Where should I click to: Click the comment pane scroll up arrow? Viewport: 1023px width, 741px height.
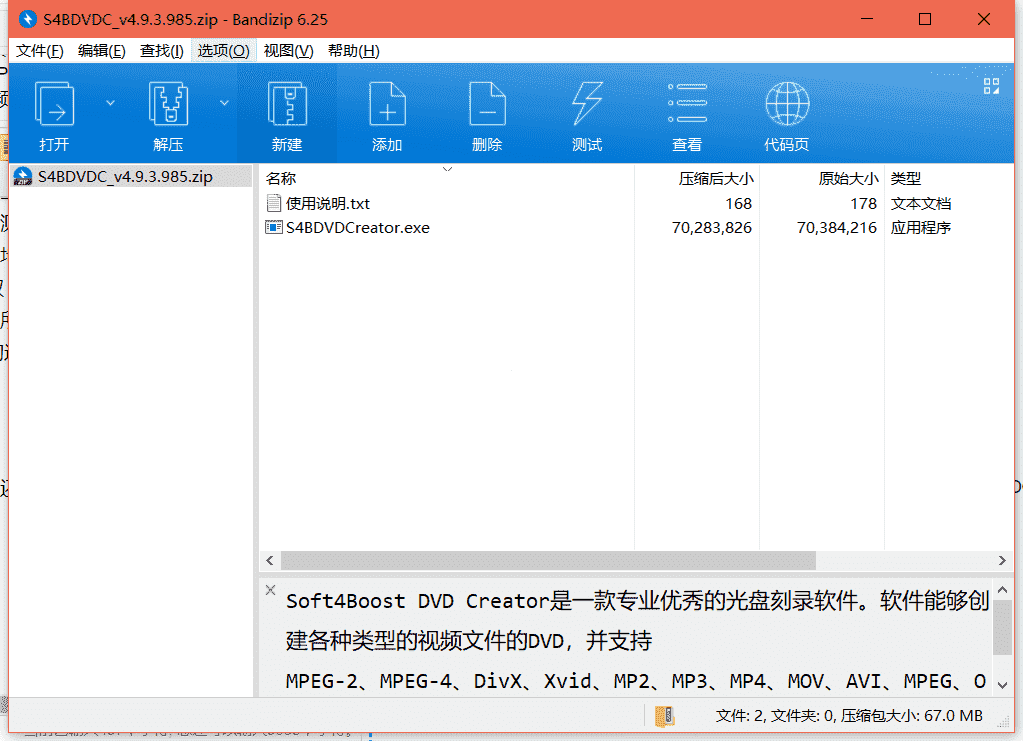click(1002, 590)
